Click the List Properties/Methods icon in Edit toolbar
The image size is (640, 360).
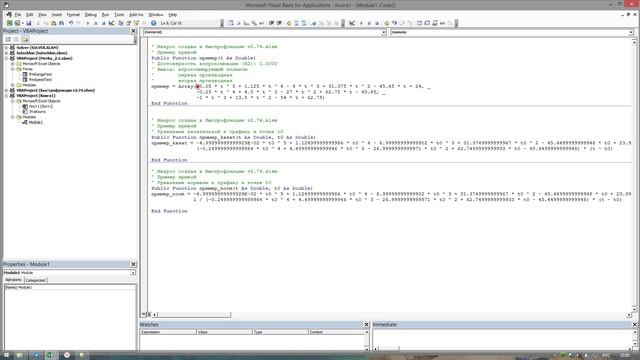(231, 23)
